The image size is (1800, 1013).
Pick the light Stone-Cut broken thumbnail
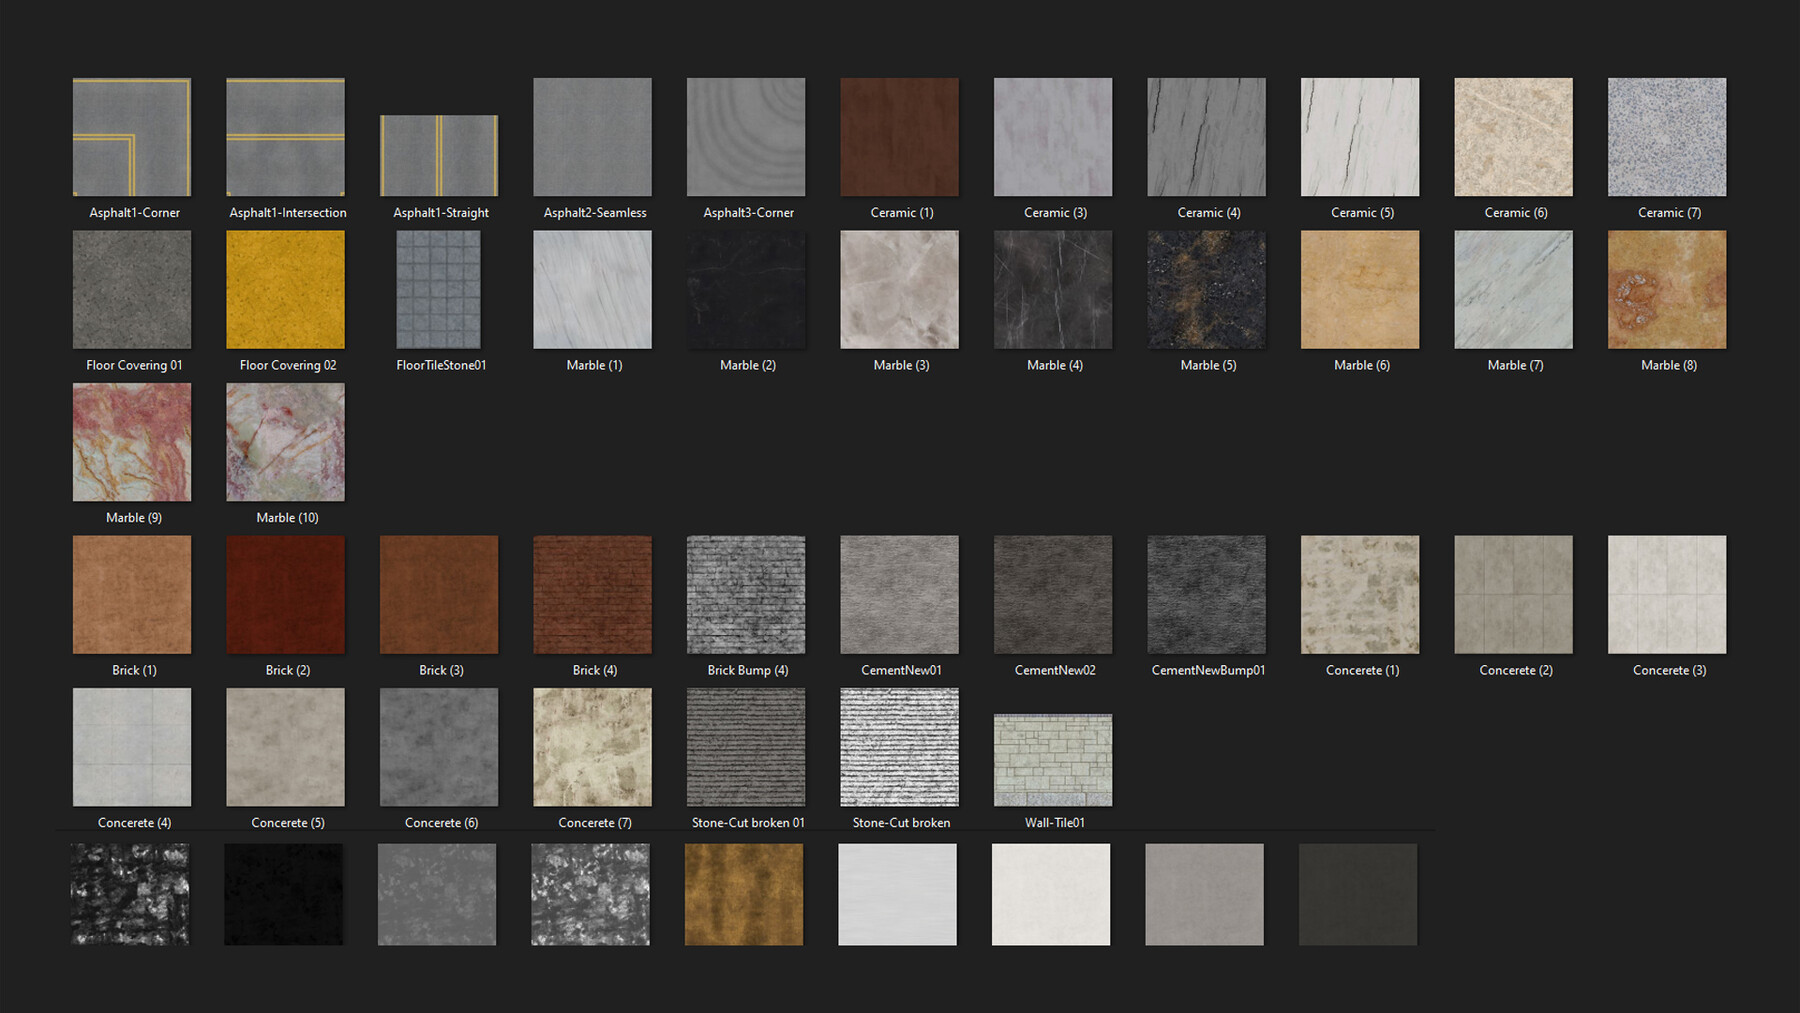[900, 747]
